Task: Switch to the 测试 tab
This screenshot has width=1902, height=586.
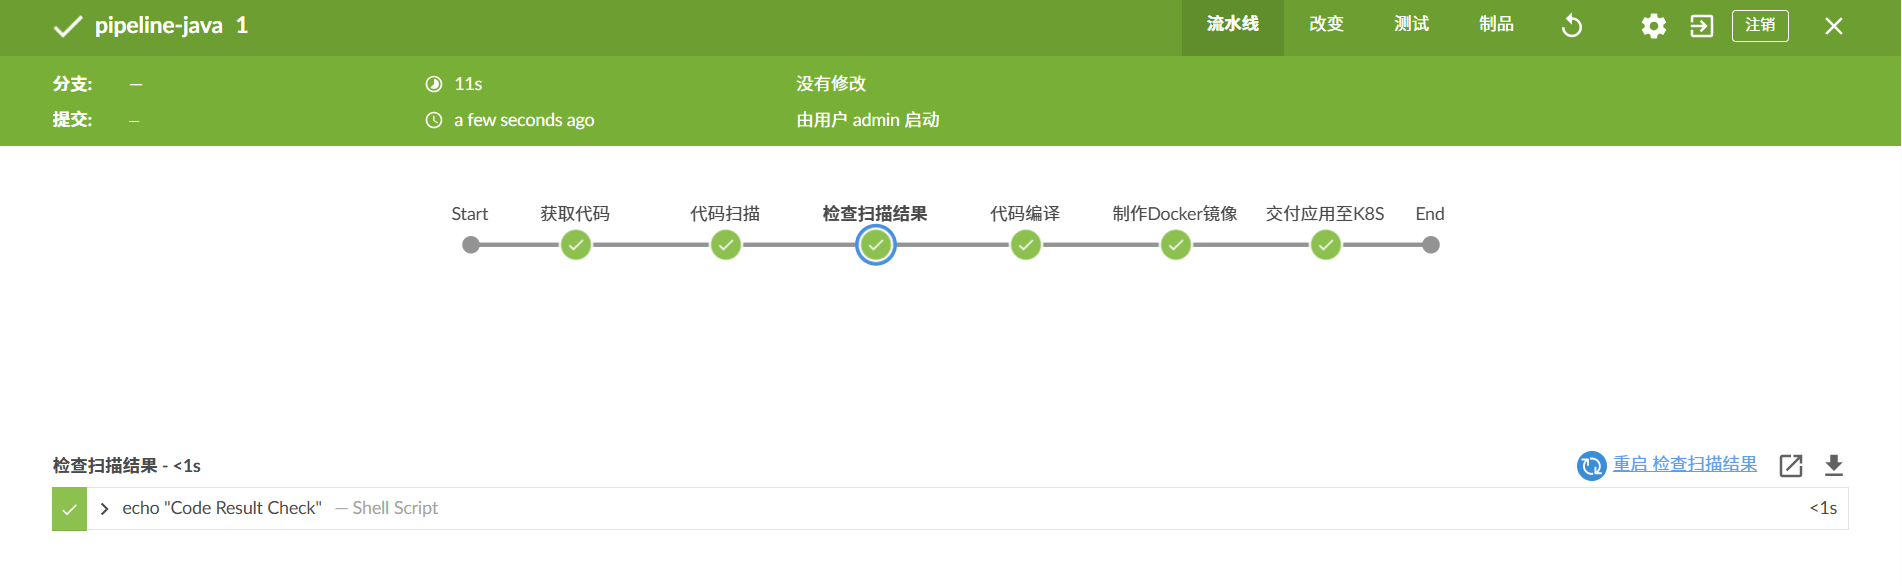Action: [1411, 25]
